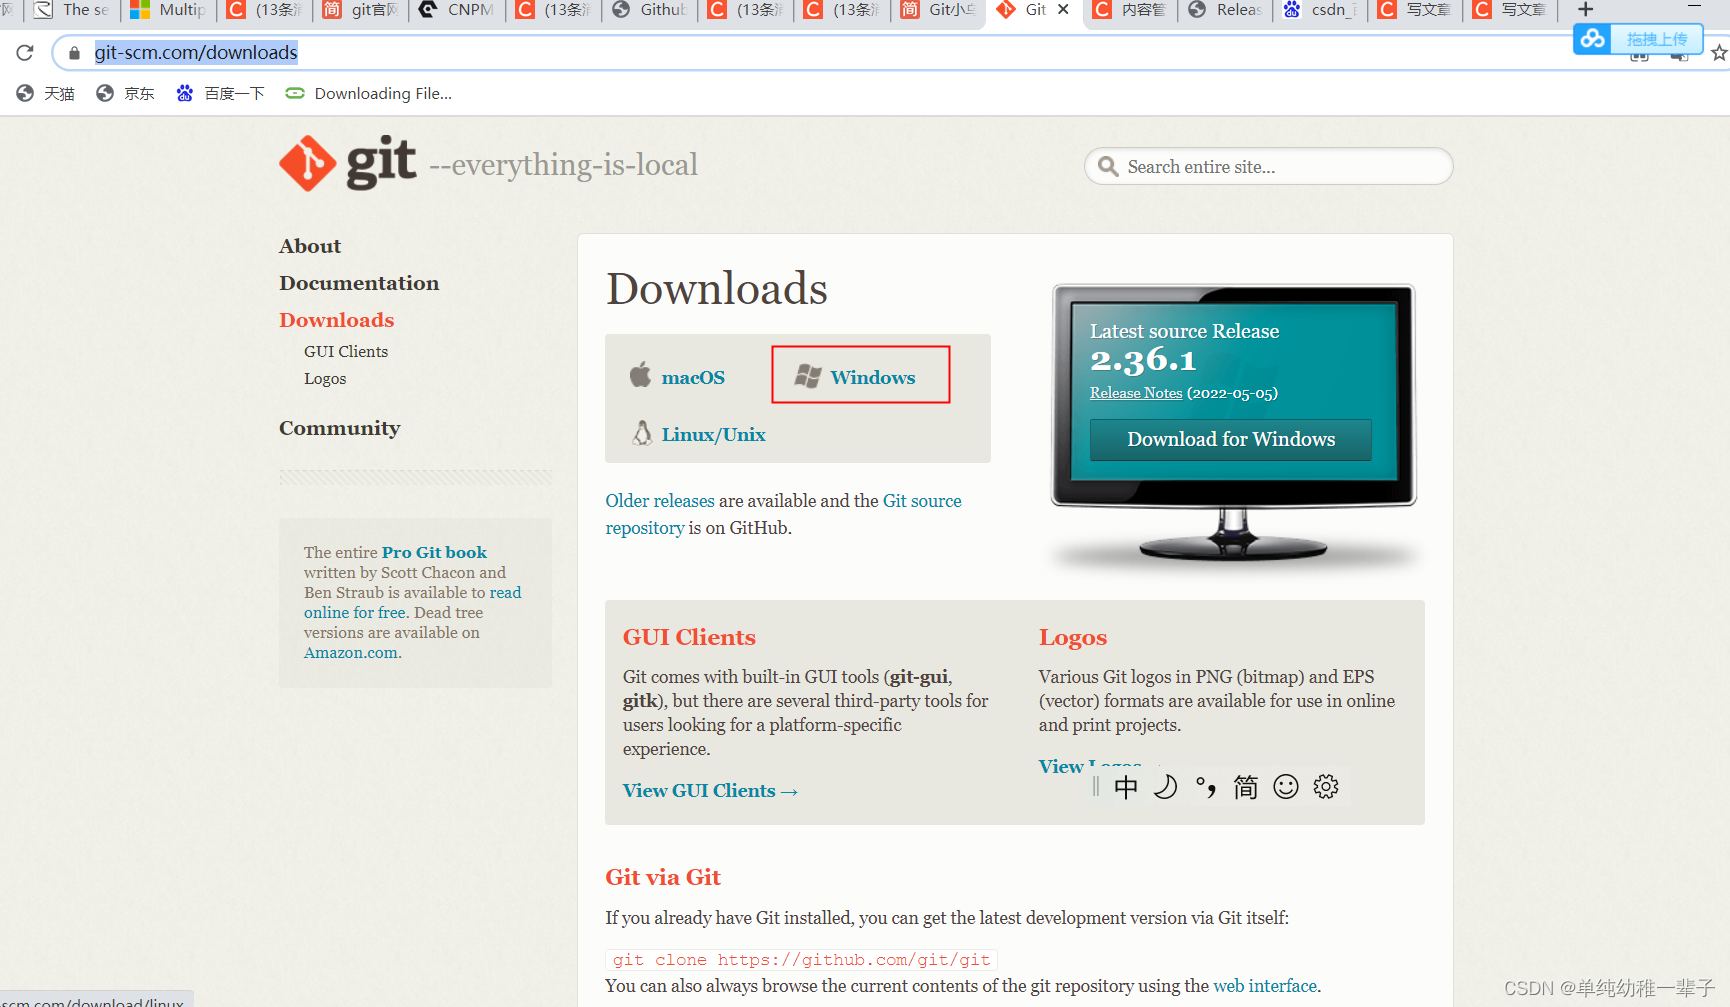Switch to the Github tab
1730x1007 pixels.
coord(650,10)
